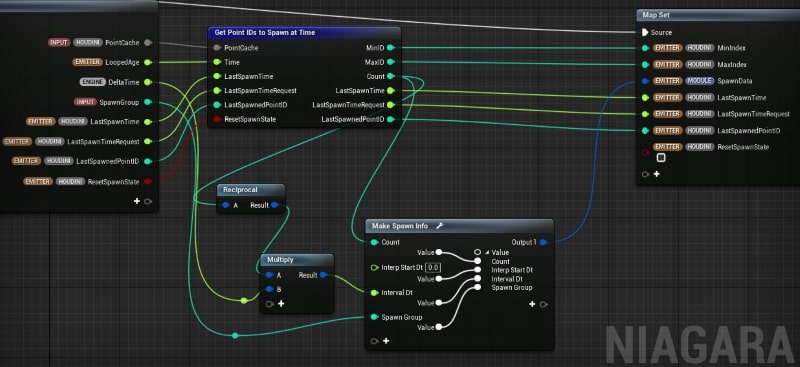Click the SpawnGroup output pin on input node

coord(148,102)
